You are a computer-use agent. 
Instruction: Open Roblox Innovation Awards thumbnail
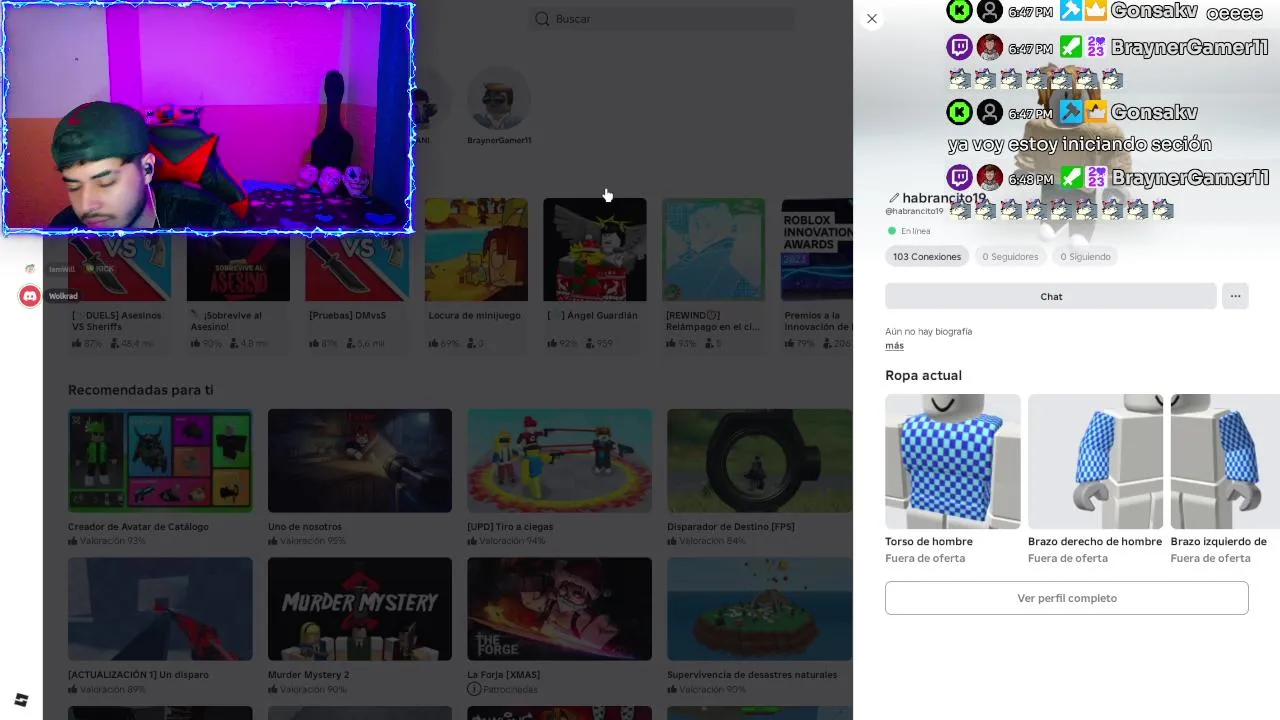[816, 250]
